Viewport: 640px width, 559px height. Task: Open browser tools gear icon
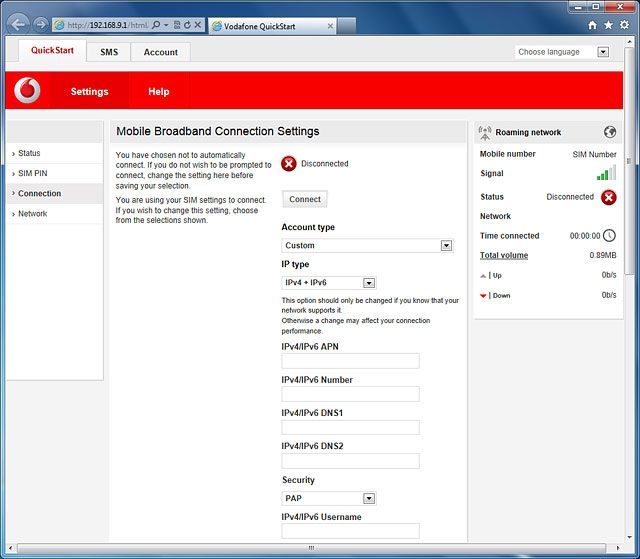[x=625, y=24]
